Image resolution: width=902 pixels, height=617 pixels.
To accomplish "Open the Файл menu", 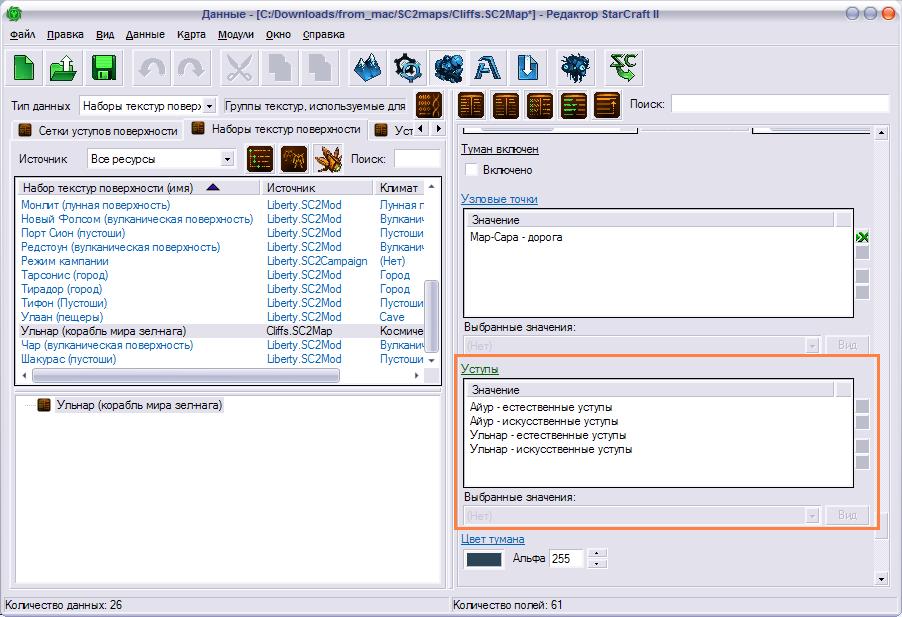I will coord(22,35).
